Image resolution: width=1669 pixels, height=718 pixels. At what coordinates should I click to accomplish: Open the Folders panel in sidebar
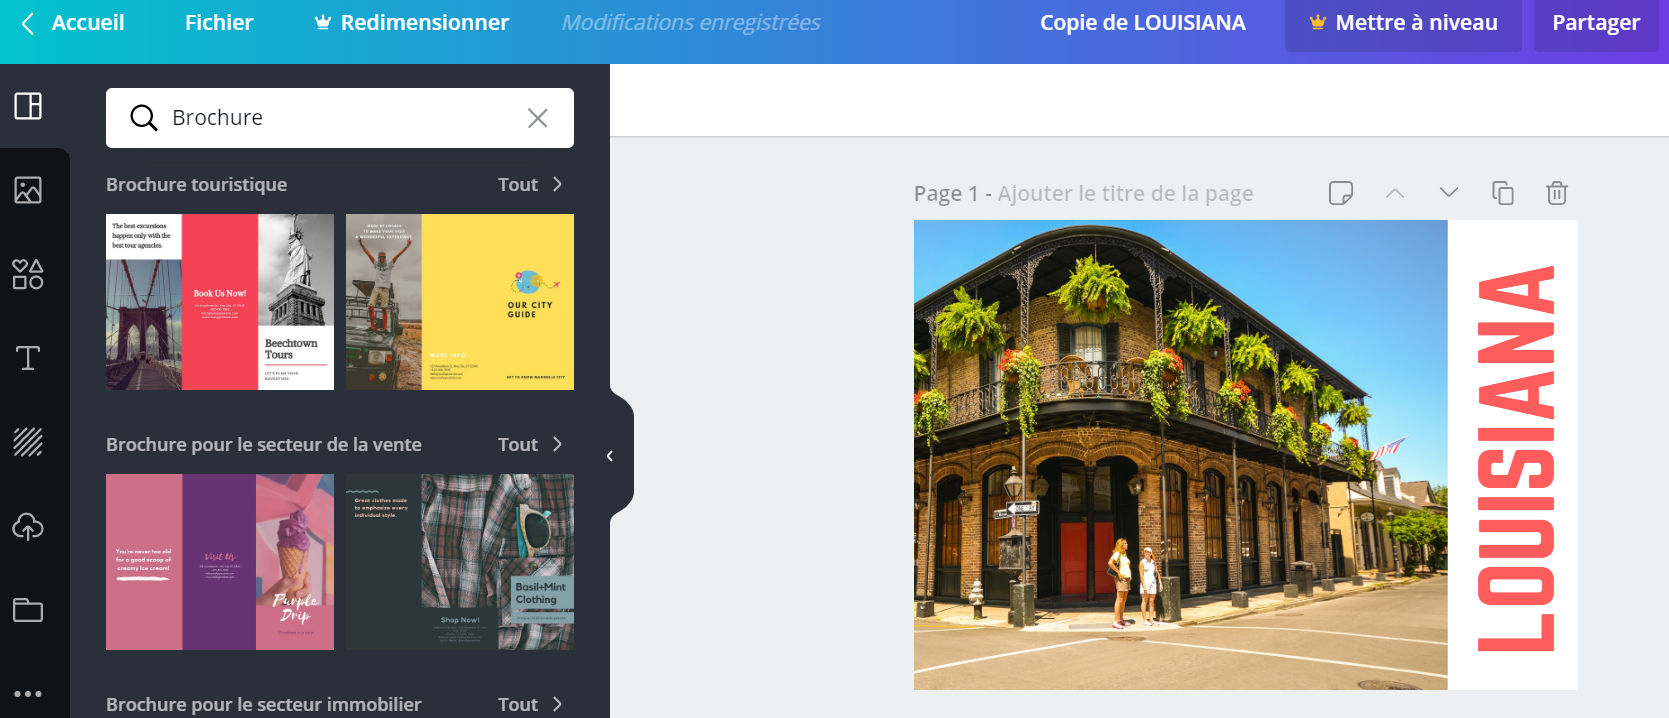pos(28,610)
